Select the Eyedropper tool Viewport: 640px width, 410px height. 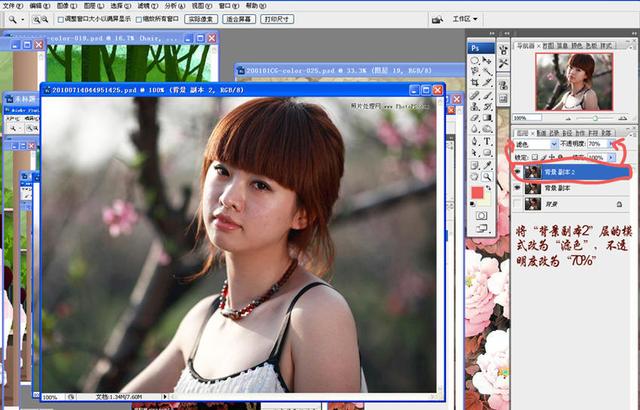click(487, 165)
